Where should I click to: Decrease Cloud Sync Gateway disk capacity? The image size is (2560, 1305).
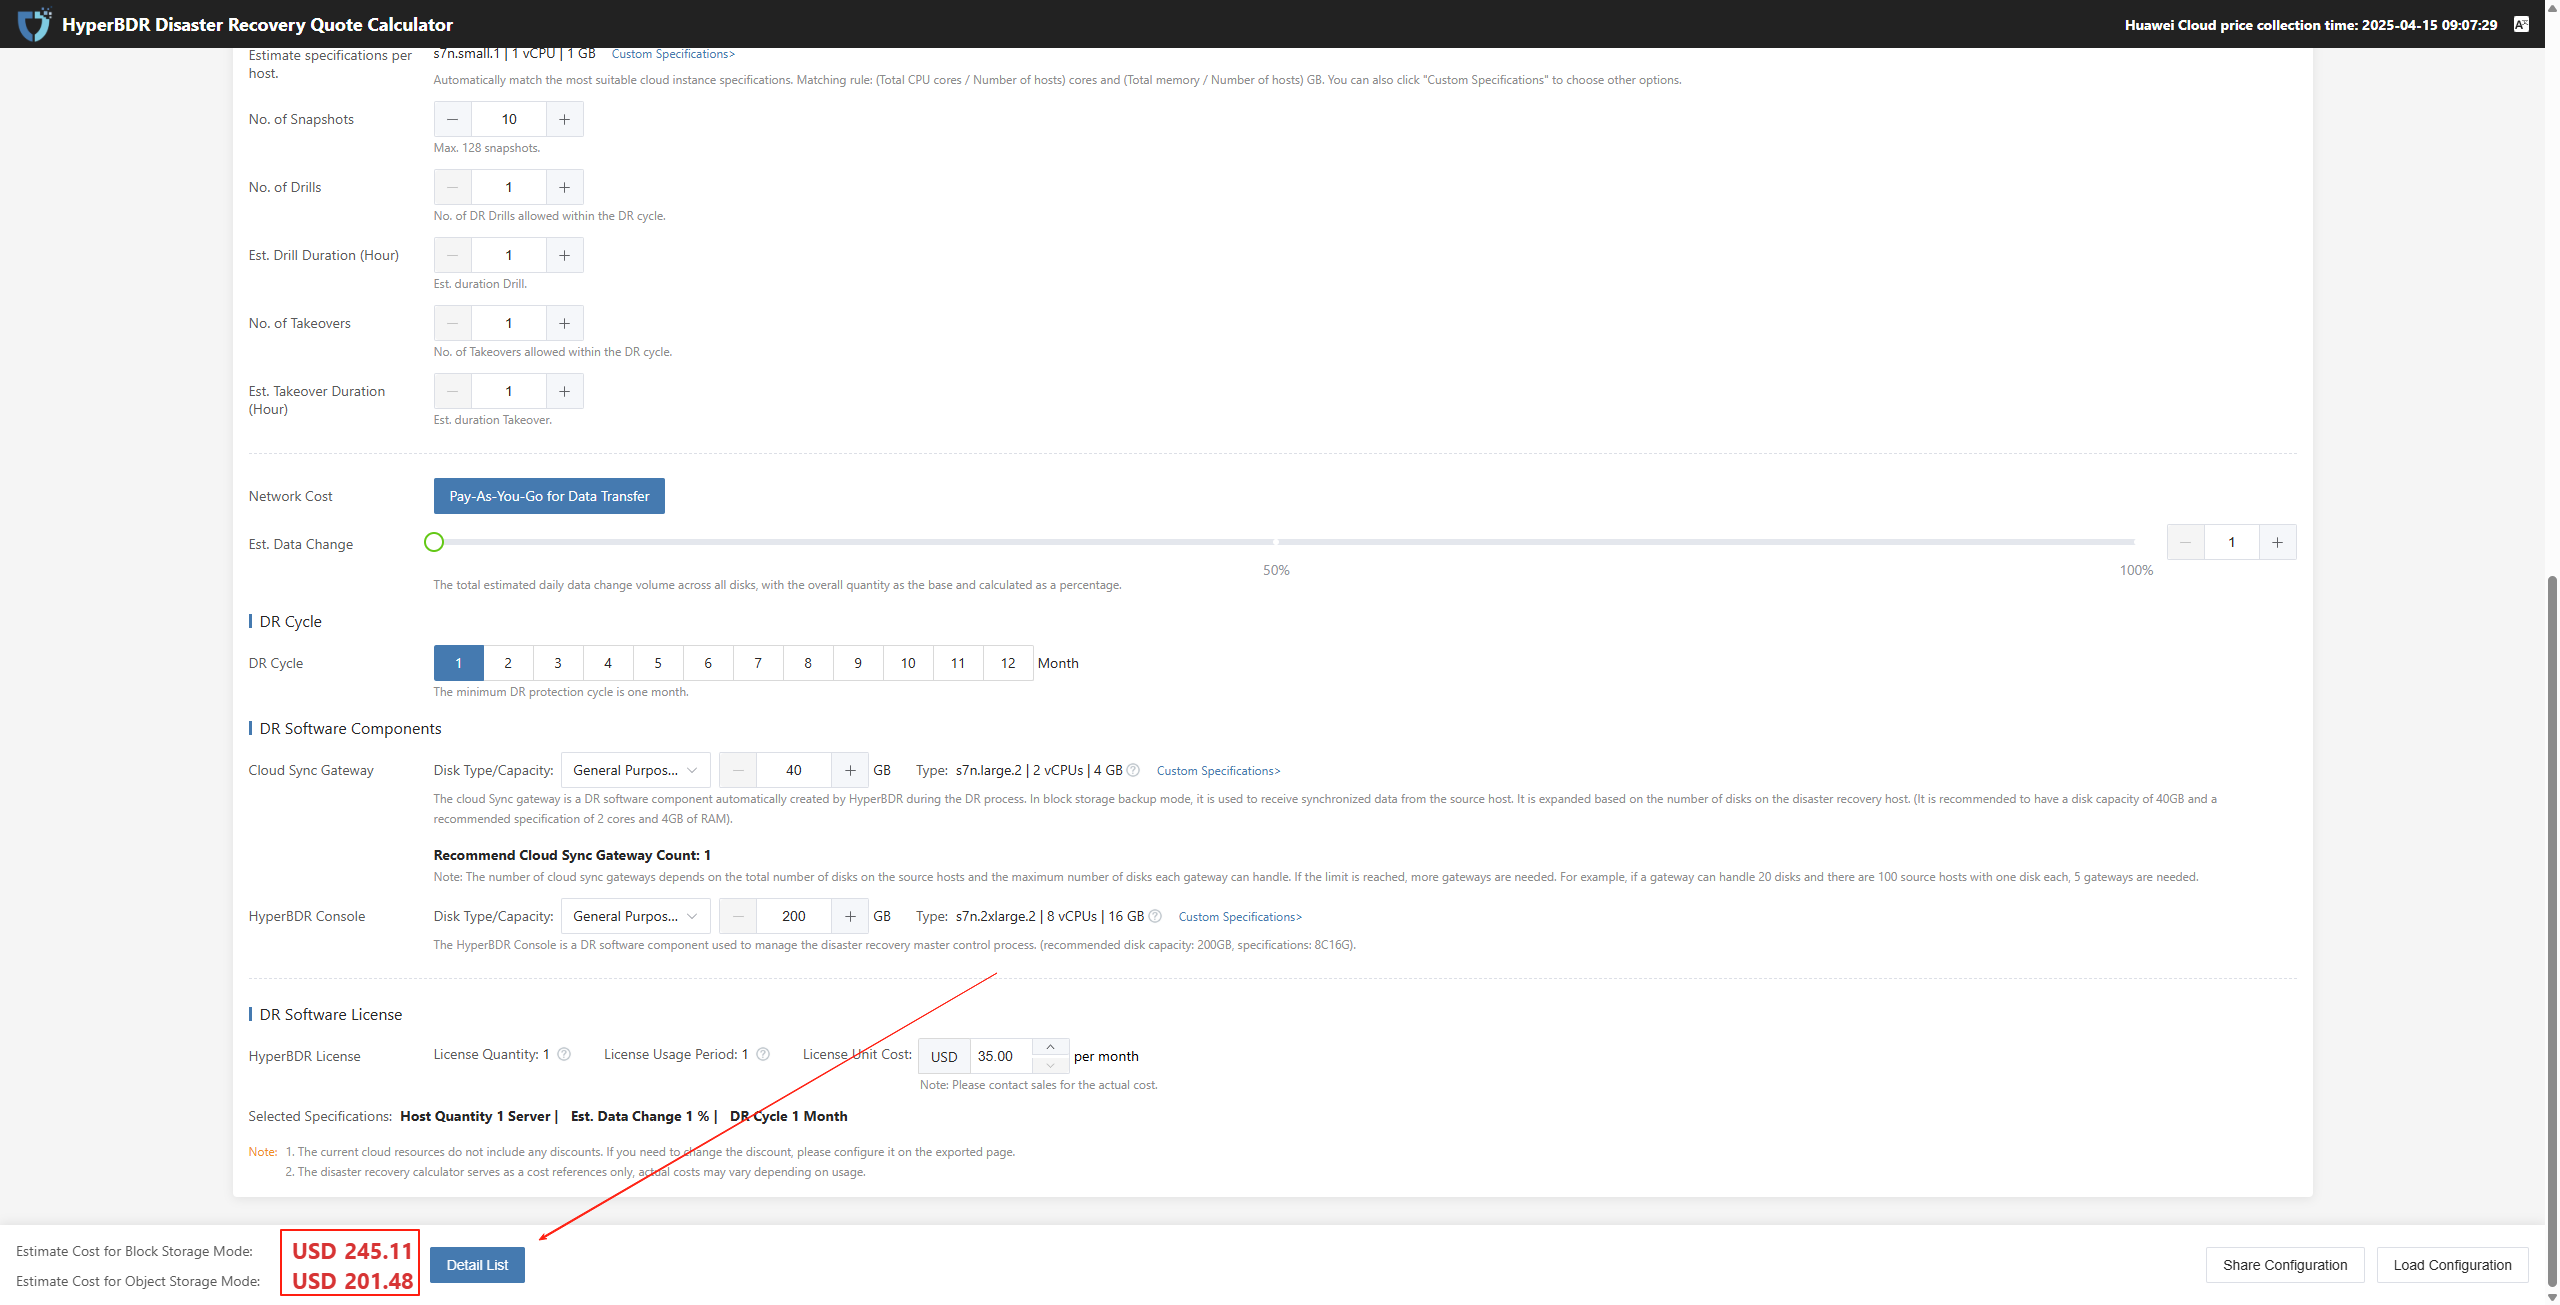point(738,770)
